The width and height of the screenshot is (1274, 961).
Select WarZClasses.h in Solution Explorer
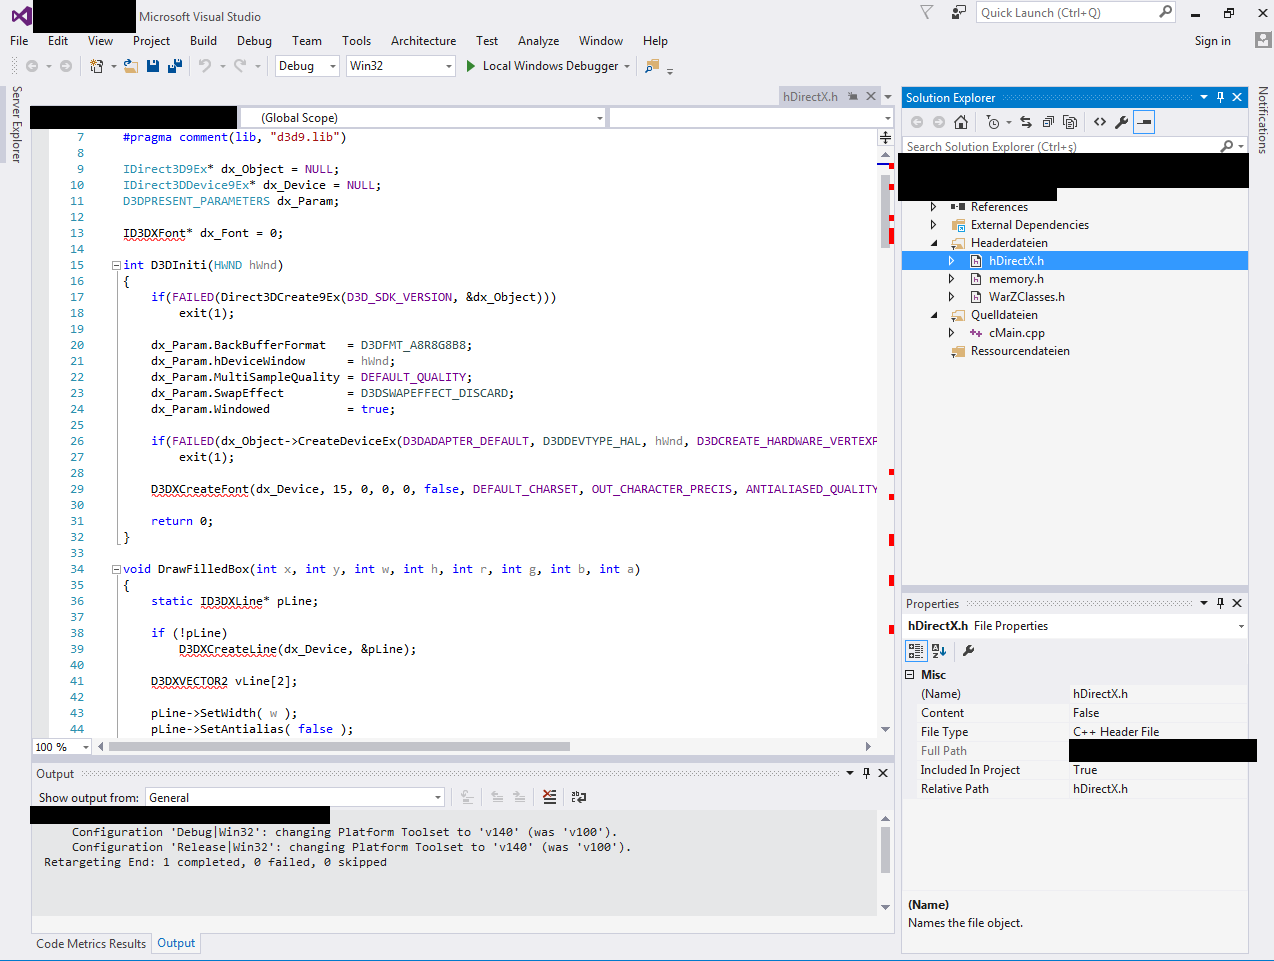[x=1026, y=297]
